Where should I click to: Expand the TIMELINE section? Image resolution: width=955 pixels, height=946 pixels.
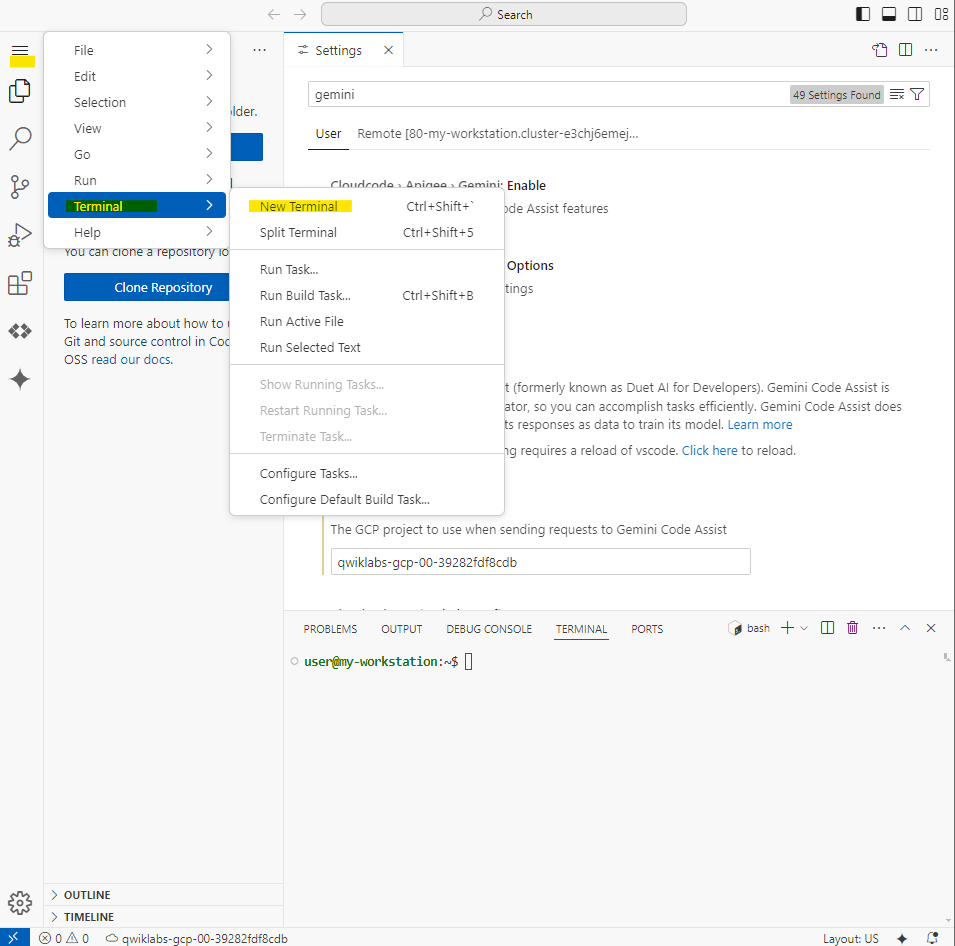[163, 917]
